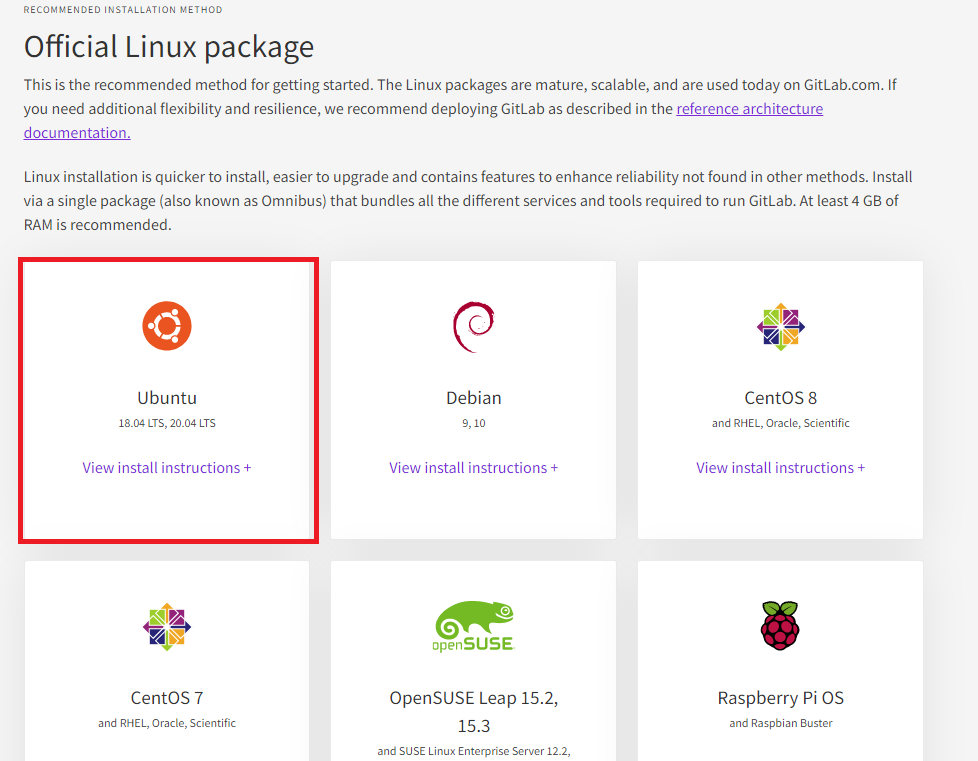Click the CentOS 8 logo icon
Image resolution: width=978 pixels, height=761 pixels.
click(x=780, y=327)
